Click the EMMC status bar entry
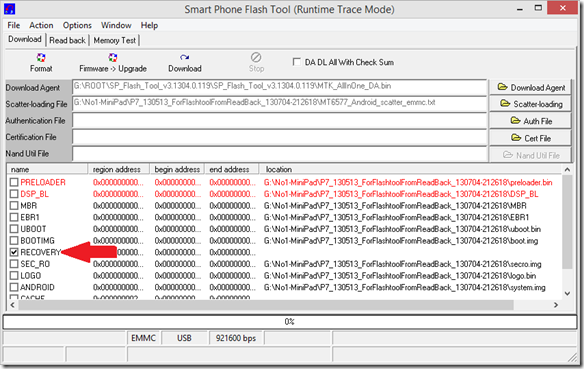This screenshot has width=584, height=369. click(x=143, y=338)
